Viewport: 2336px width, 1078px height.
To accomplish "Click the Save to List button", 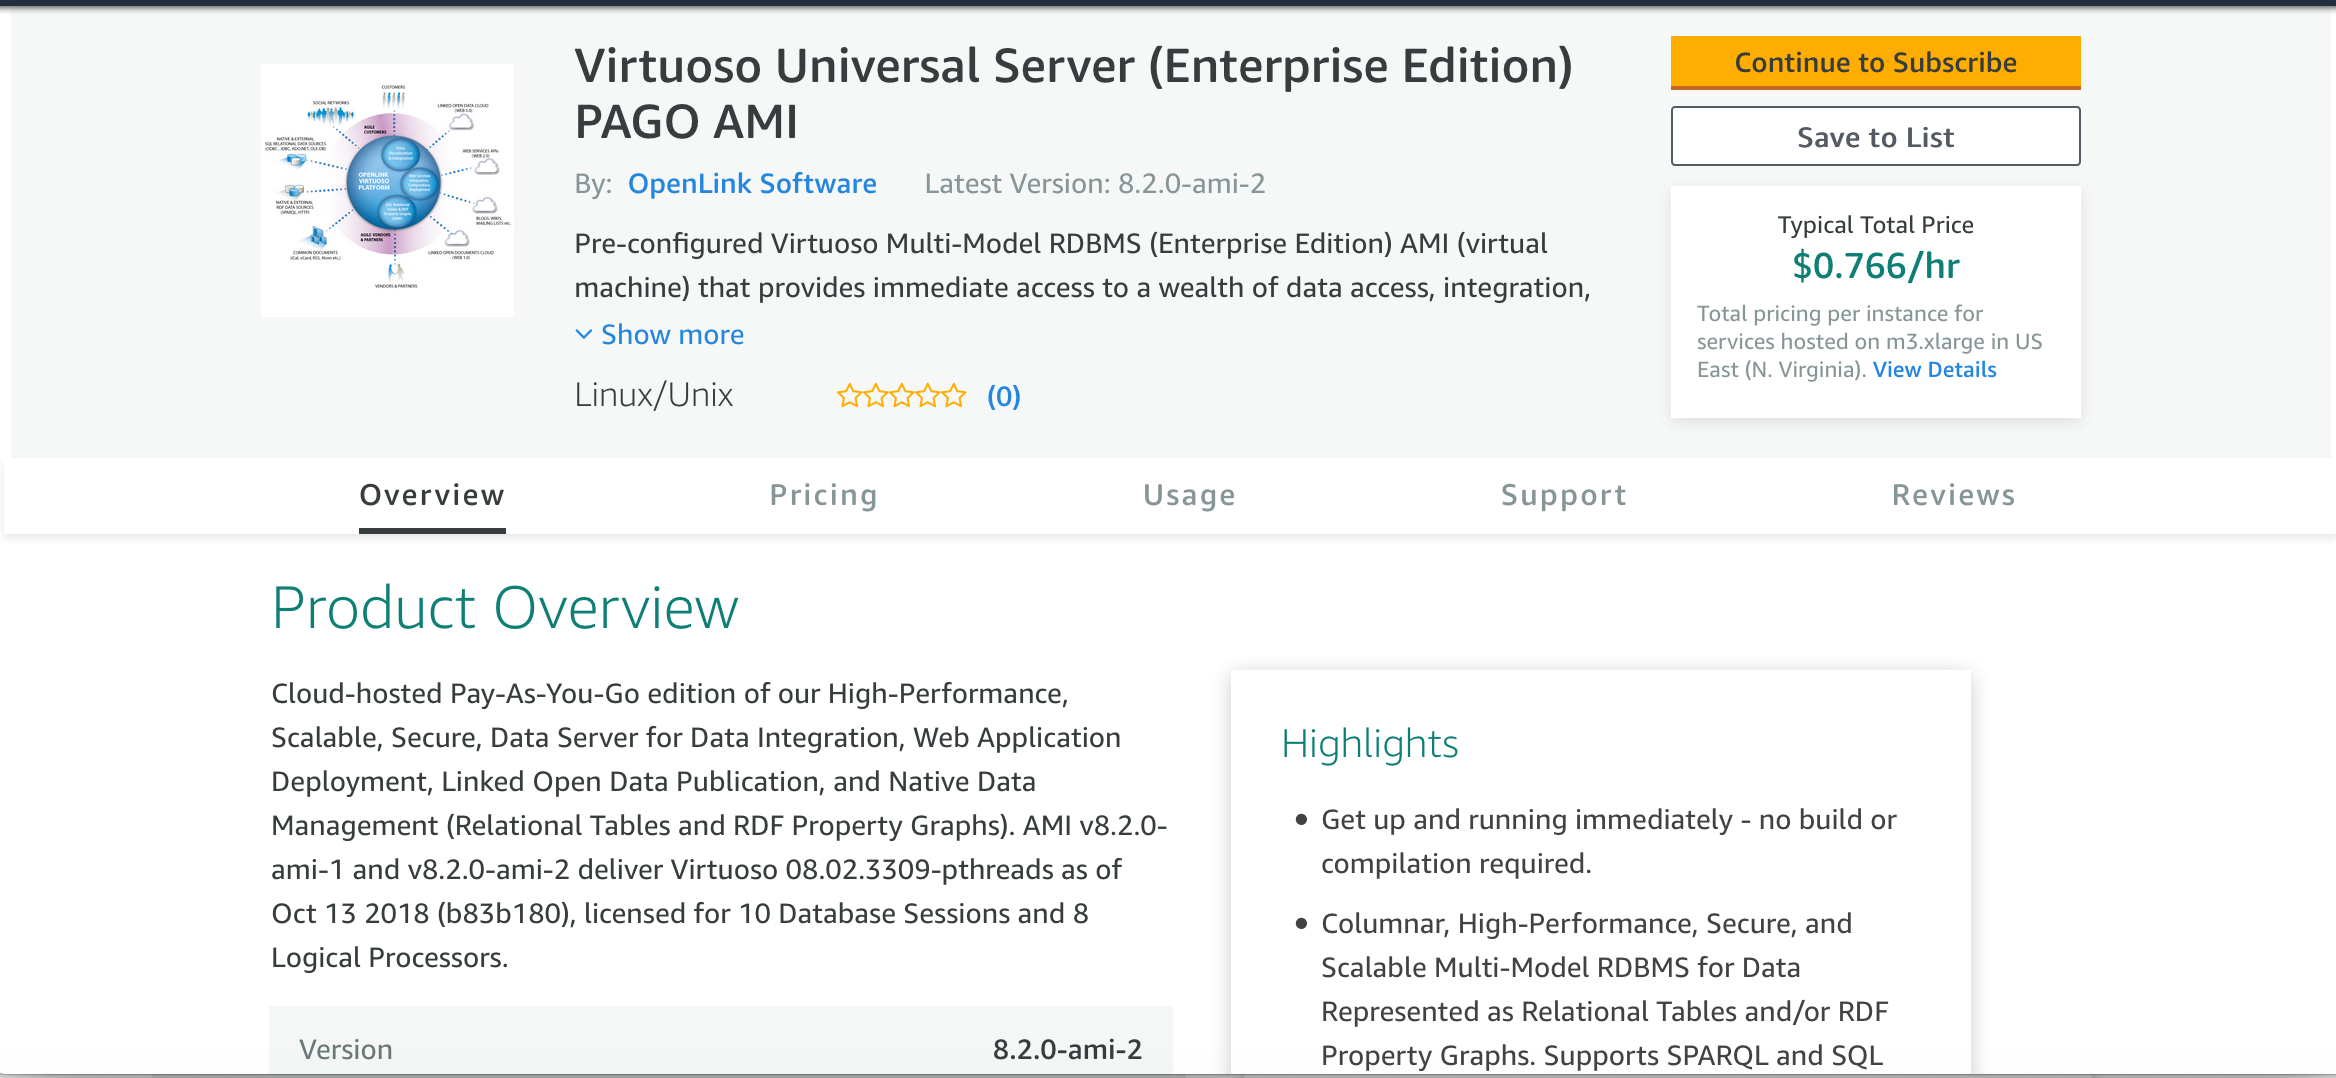I will pos(1875,137).
